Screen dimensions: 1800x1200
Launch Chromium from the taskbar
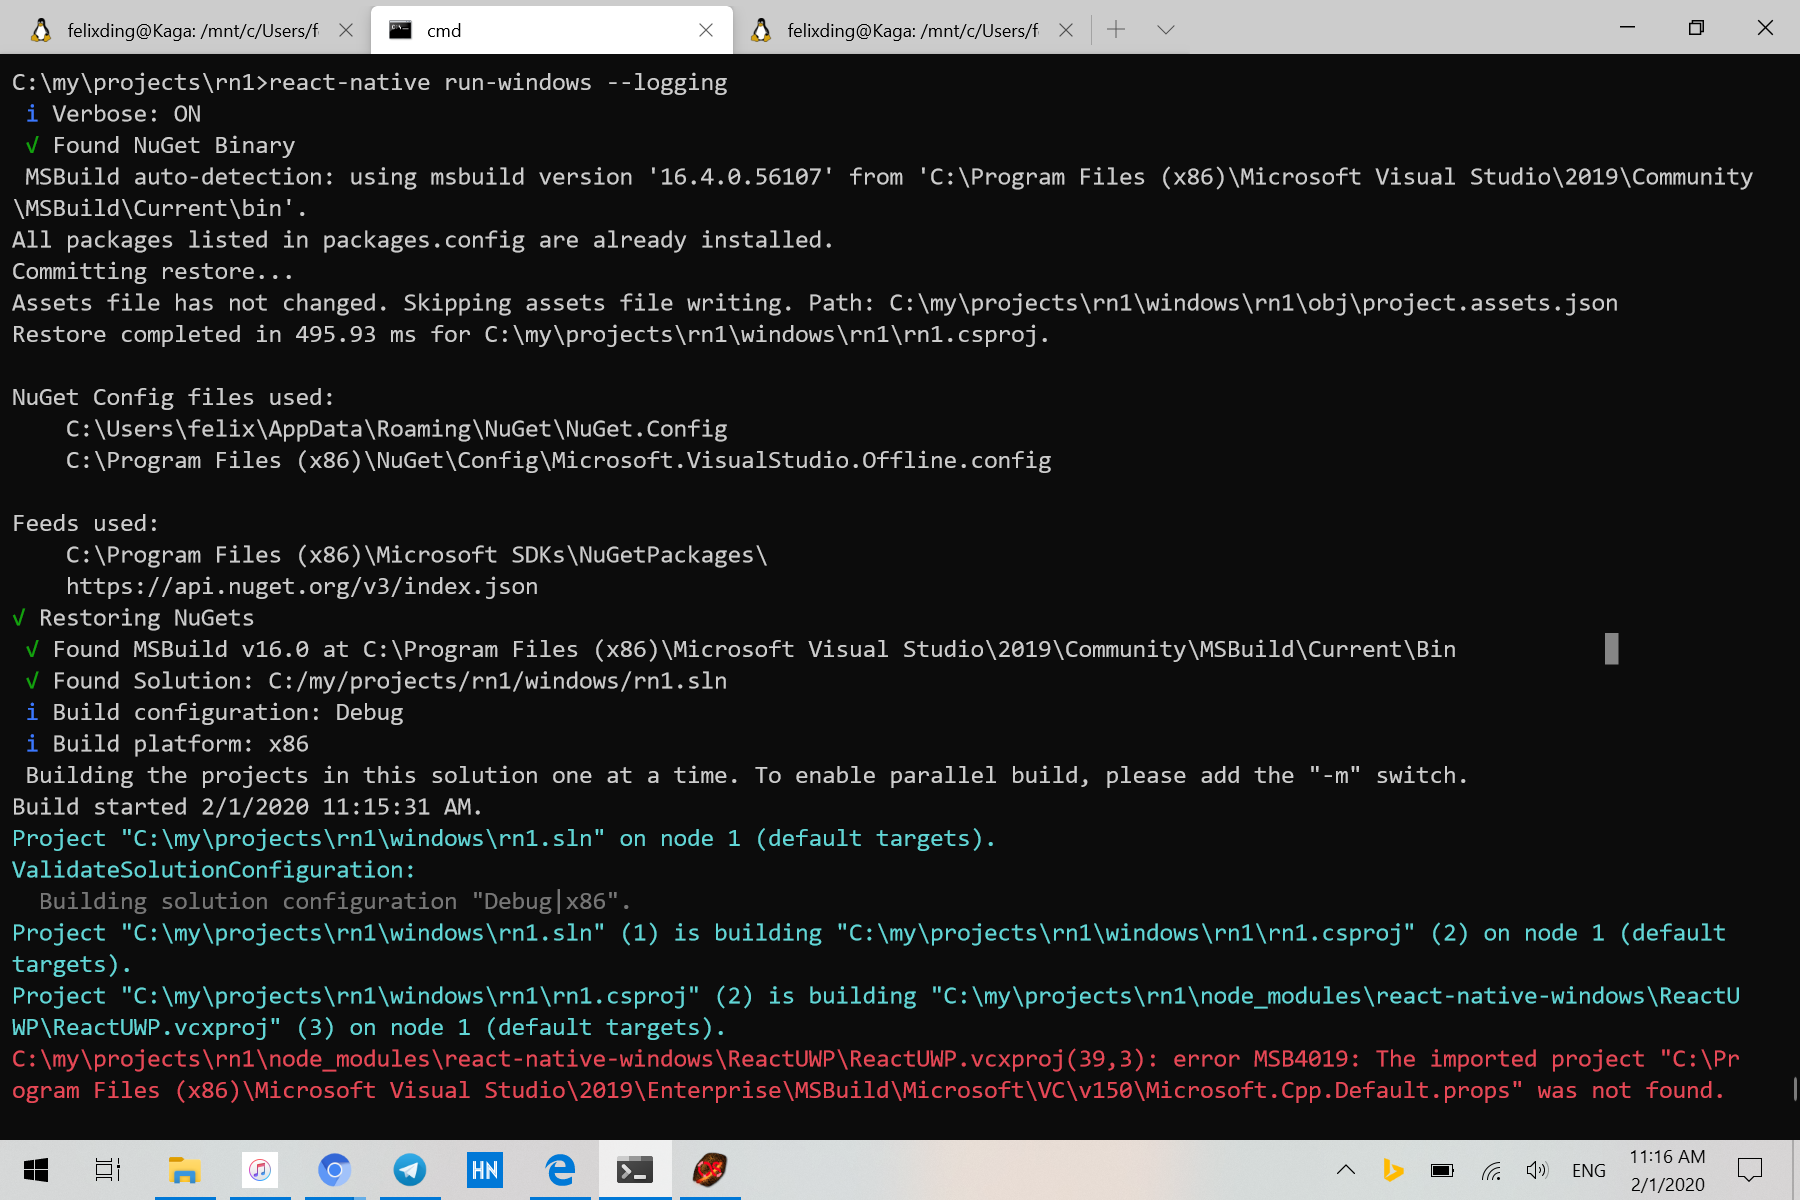(335, 1169)
